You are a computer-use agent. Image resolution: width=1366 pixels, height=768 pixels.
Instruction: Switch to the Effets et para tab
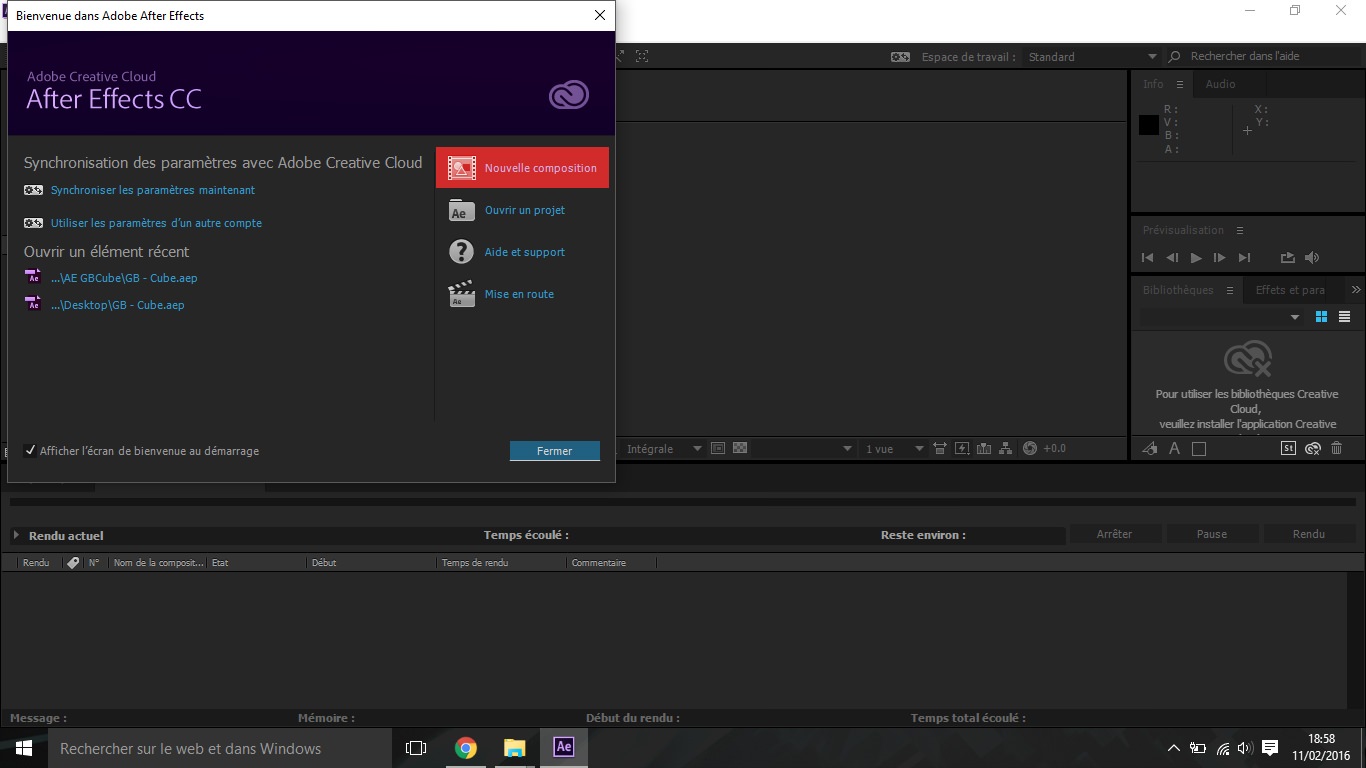[x=1290, y=290]
